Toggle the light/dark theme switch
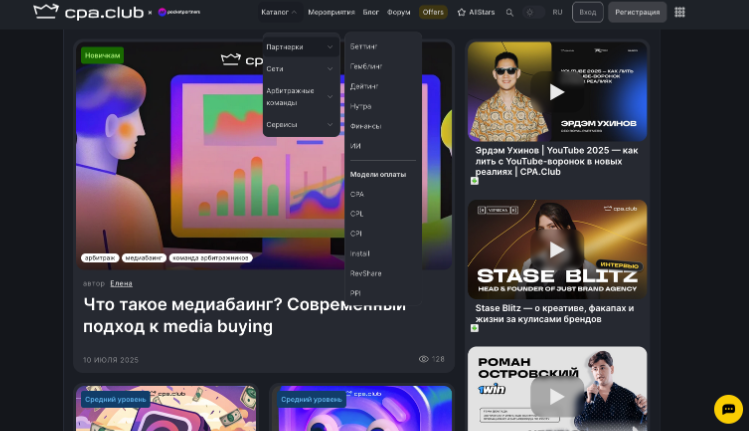Viewport: 749px width, 431px height. click(x=533, y=12)
